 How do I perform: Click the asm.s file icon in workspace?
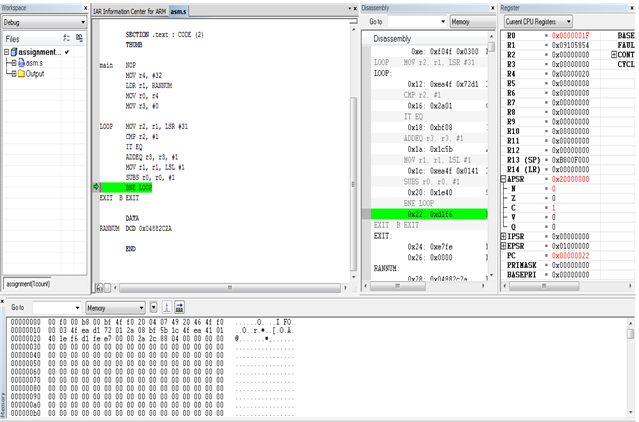click(x=22, y=63)
